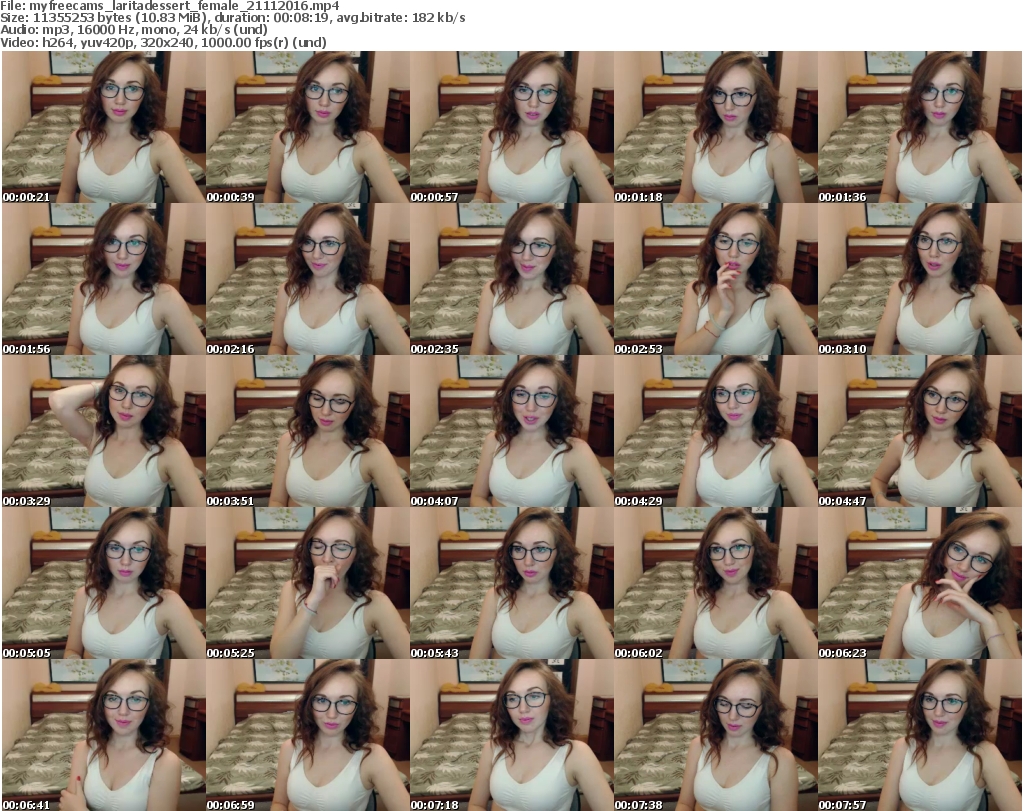Select the thumbnail stamped 00:00:21
The height and width of the screenshot is (811, 1024).
click(x=104, y=127)
